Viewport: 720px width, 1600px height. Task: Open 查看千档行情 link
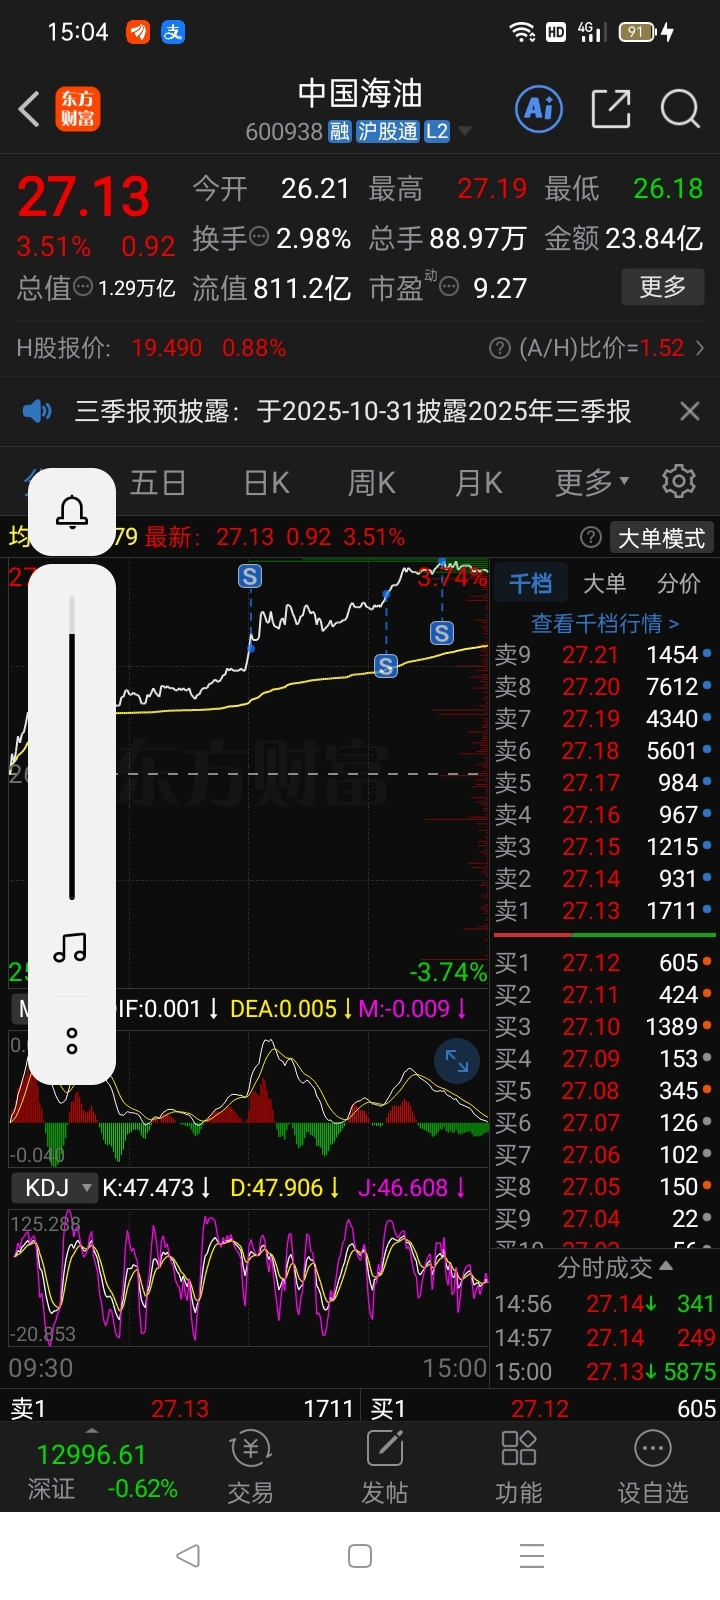click(605, 623)
